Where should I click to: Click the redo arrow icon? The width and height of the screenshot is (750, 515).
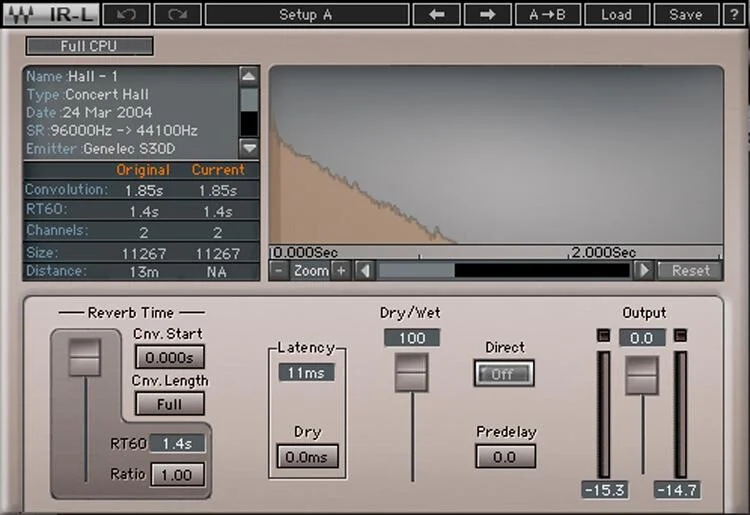pyautogui.click(x=177, y=14)
